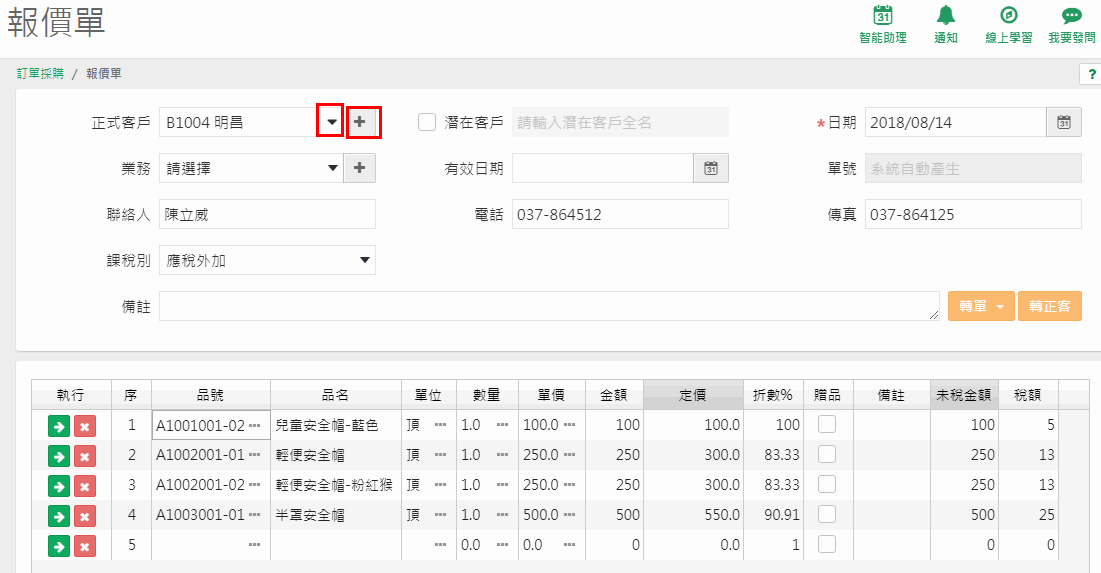Execute row 4 green arrow button

59,516
